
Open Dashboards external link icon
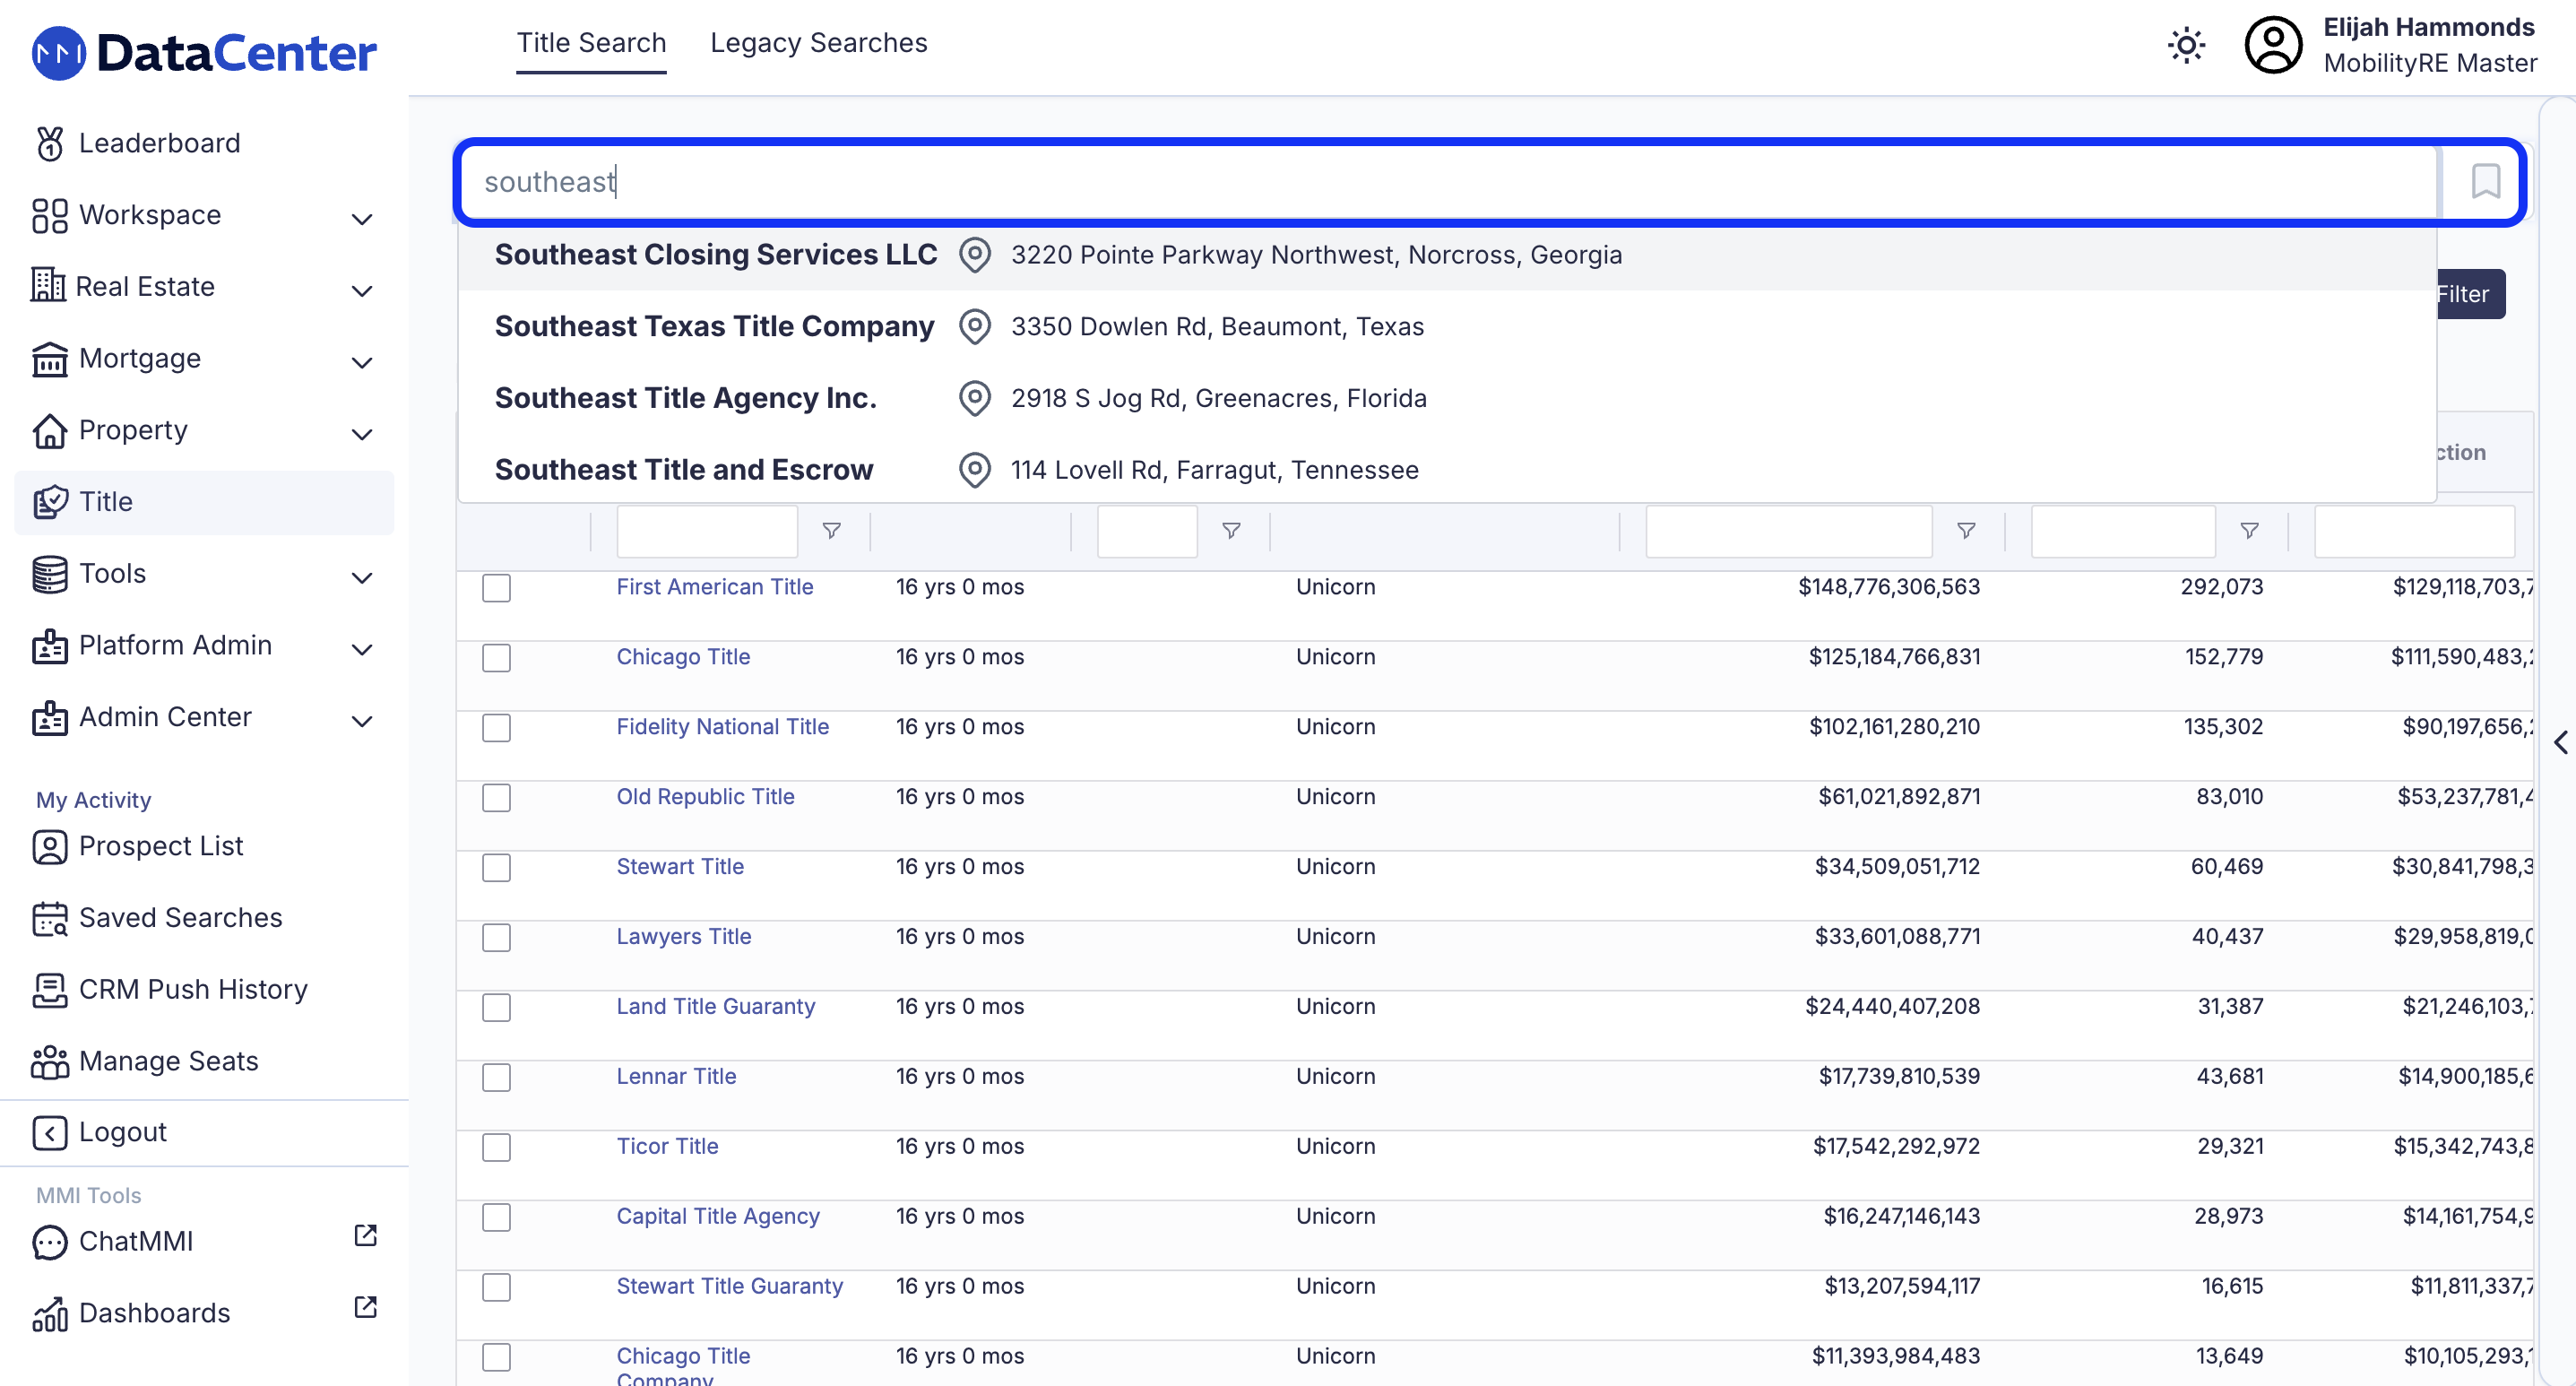(x=366, y=1307)
